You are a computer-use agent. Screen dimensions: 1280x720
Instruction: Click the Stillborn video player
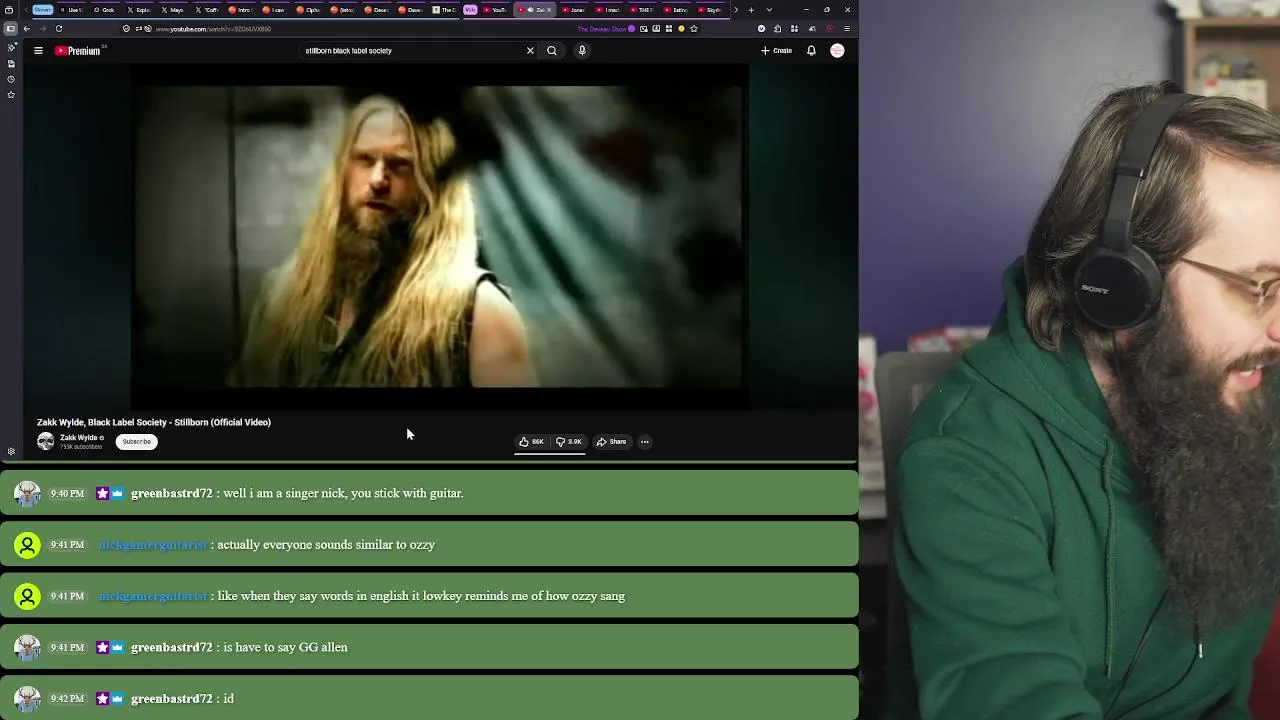pyautogui.click(x=440, y=237)
